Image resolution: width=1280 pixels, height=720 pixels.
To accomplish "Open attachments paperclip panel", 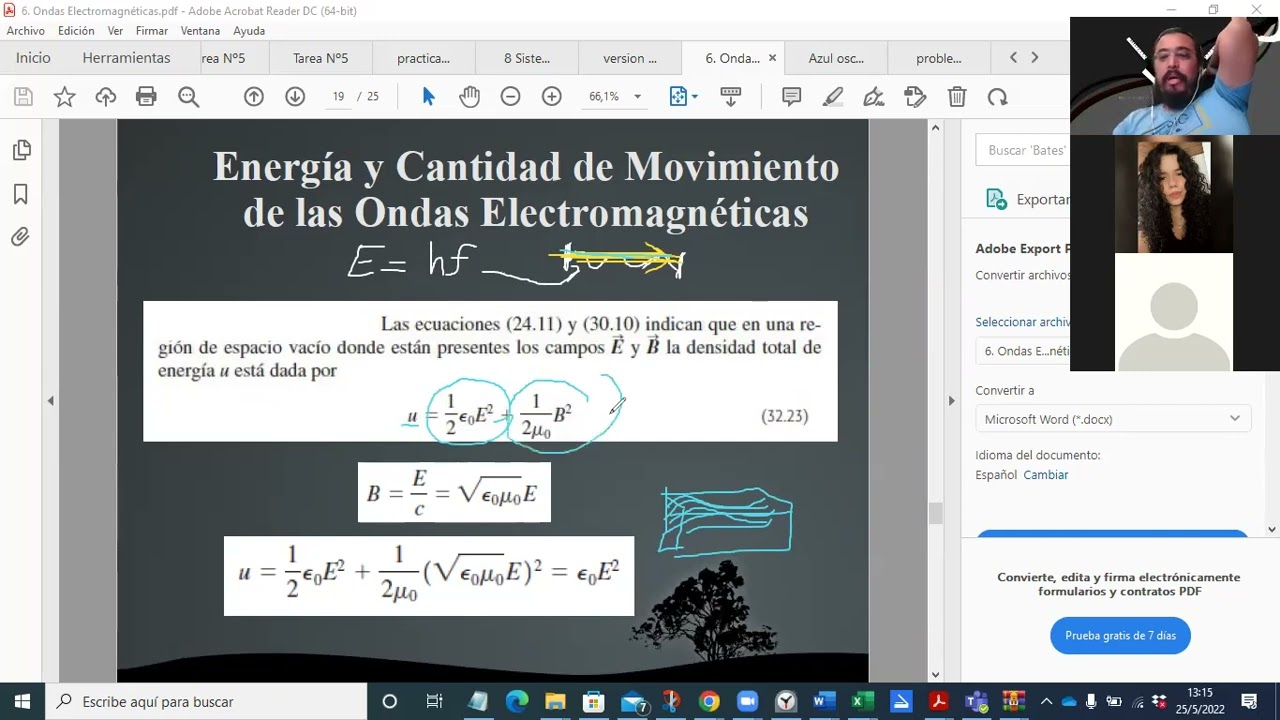I will point(21,237).
